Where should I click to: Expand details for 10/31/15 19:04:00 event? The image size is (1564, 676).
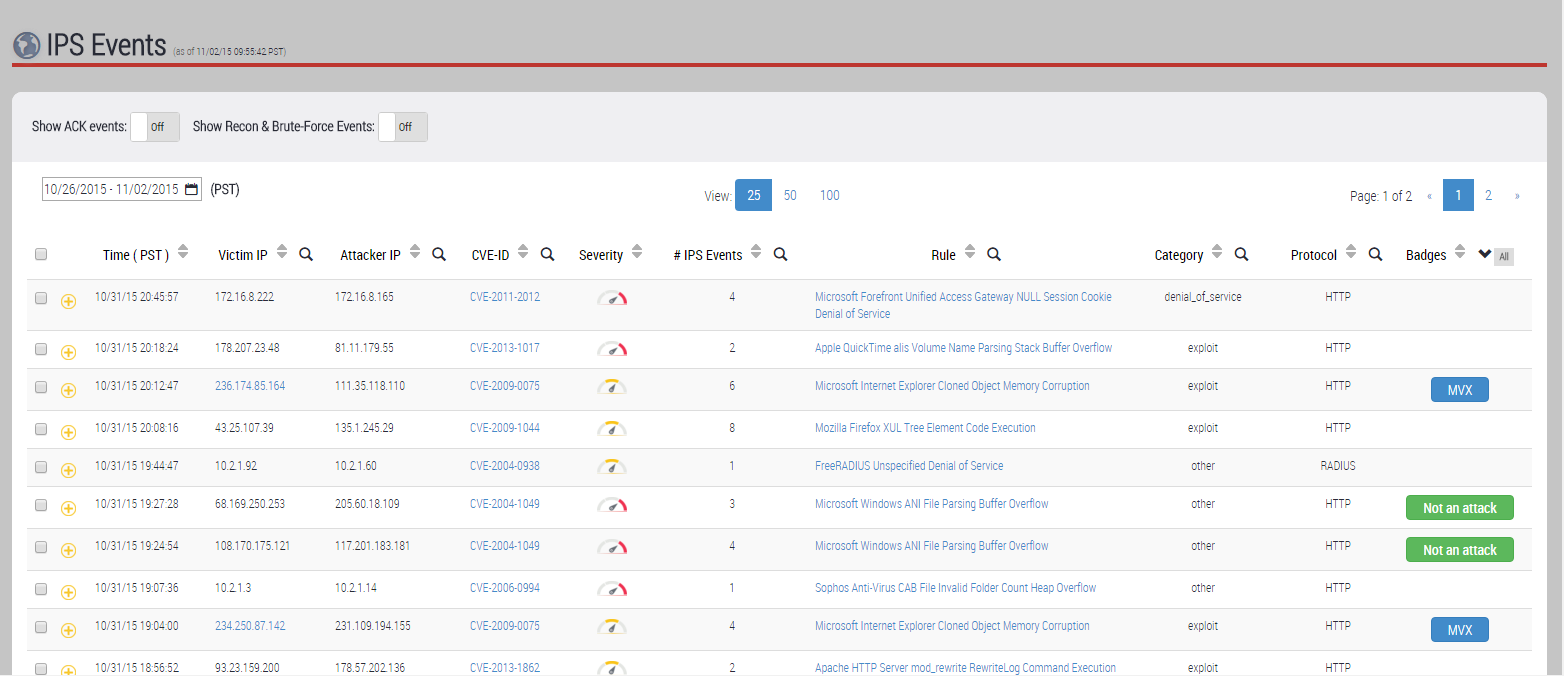click(x=69, y=630)
